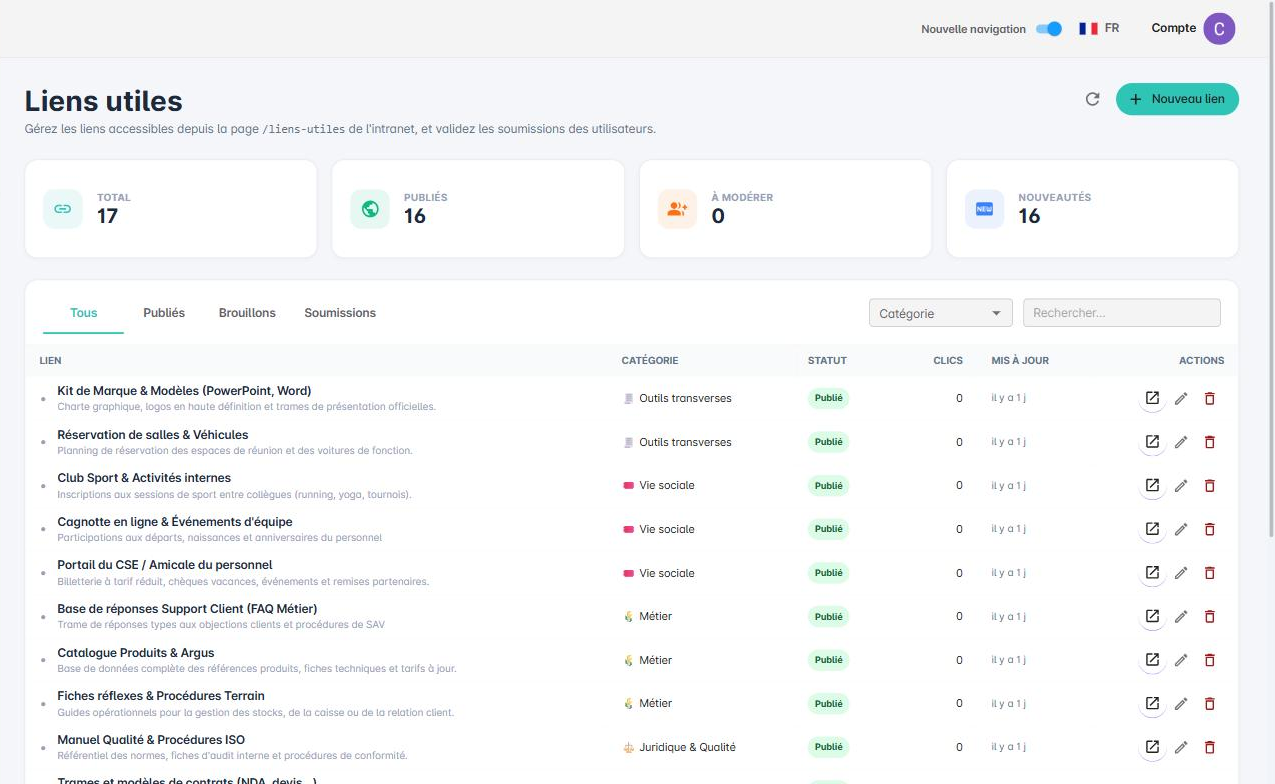Viewport: 1275px width, 784px height.
Task: Click Métier category on Fiches réflexes row
Action: (655, 703)
